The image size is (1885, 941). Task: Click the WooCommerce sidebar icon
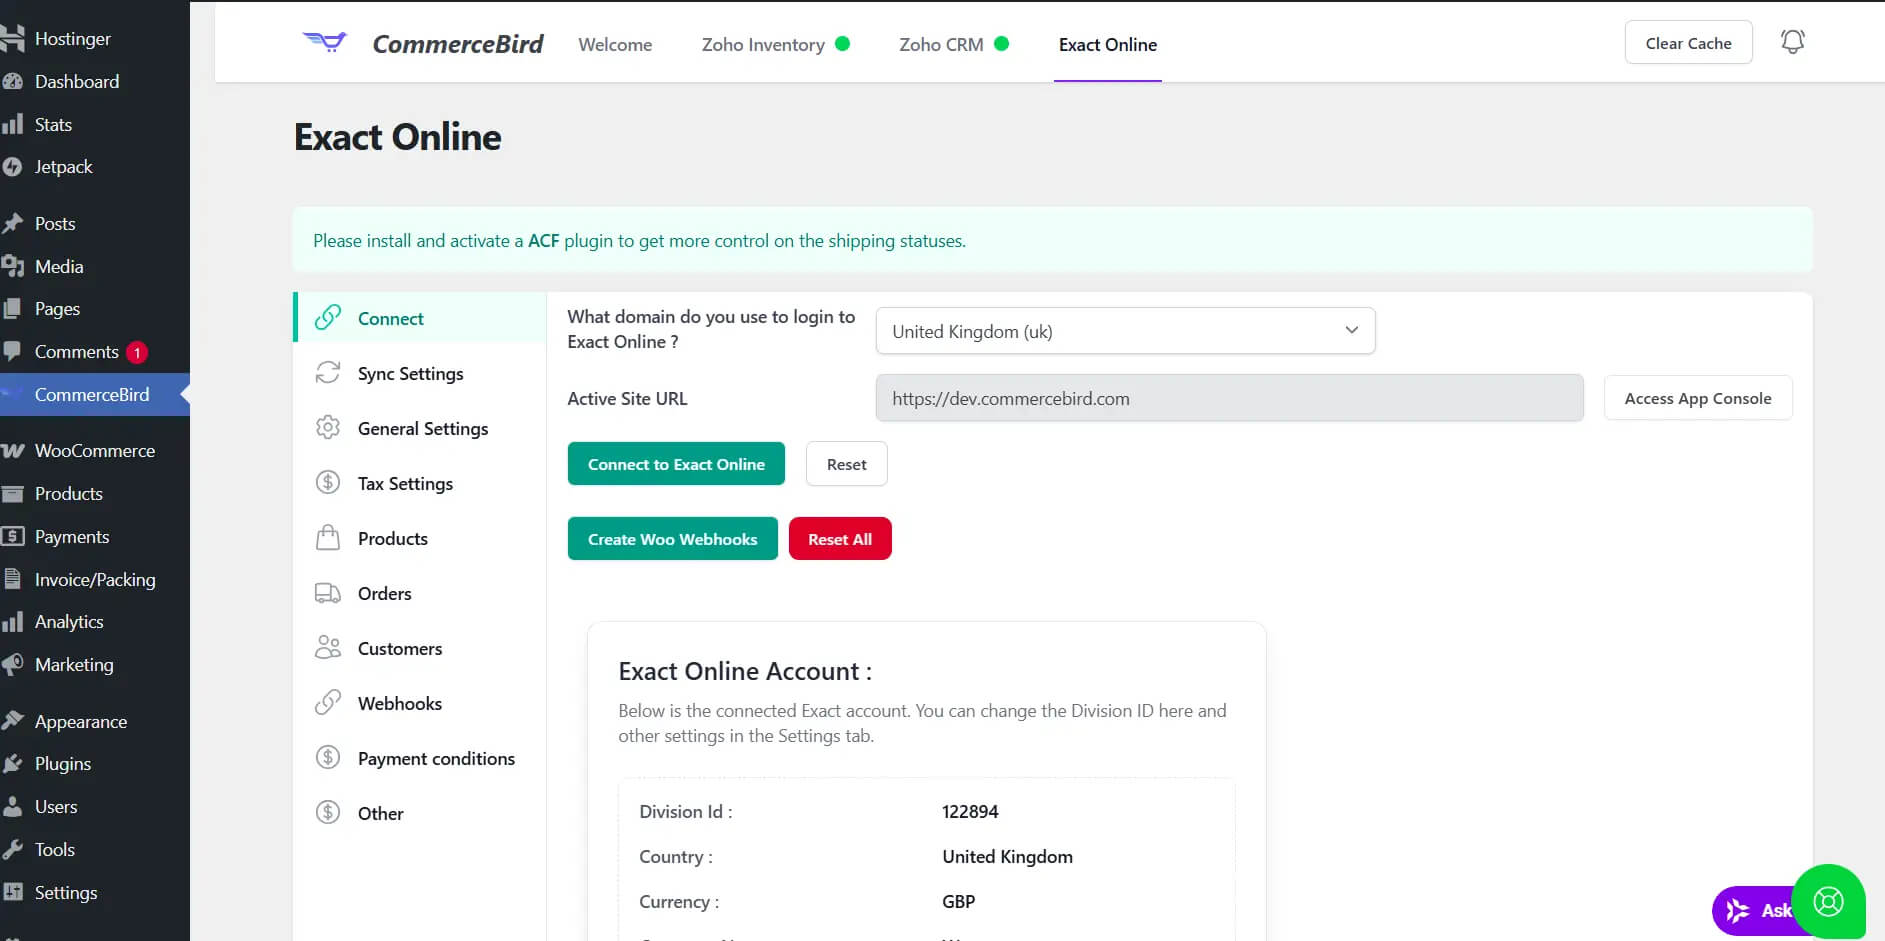click(14, 450)
